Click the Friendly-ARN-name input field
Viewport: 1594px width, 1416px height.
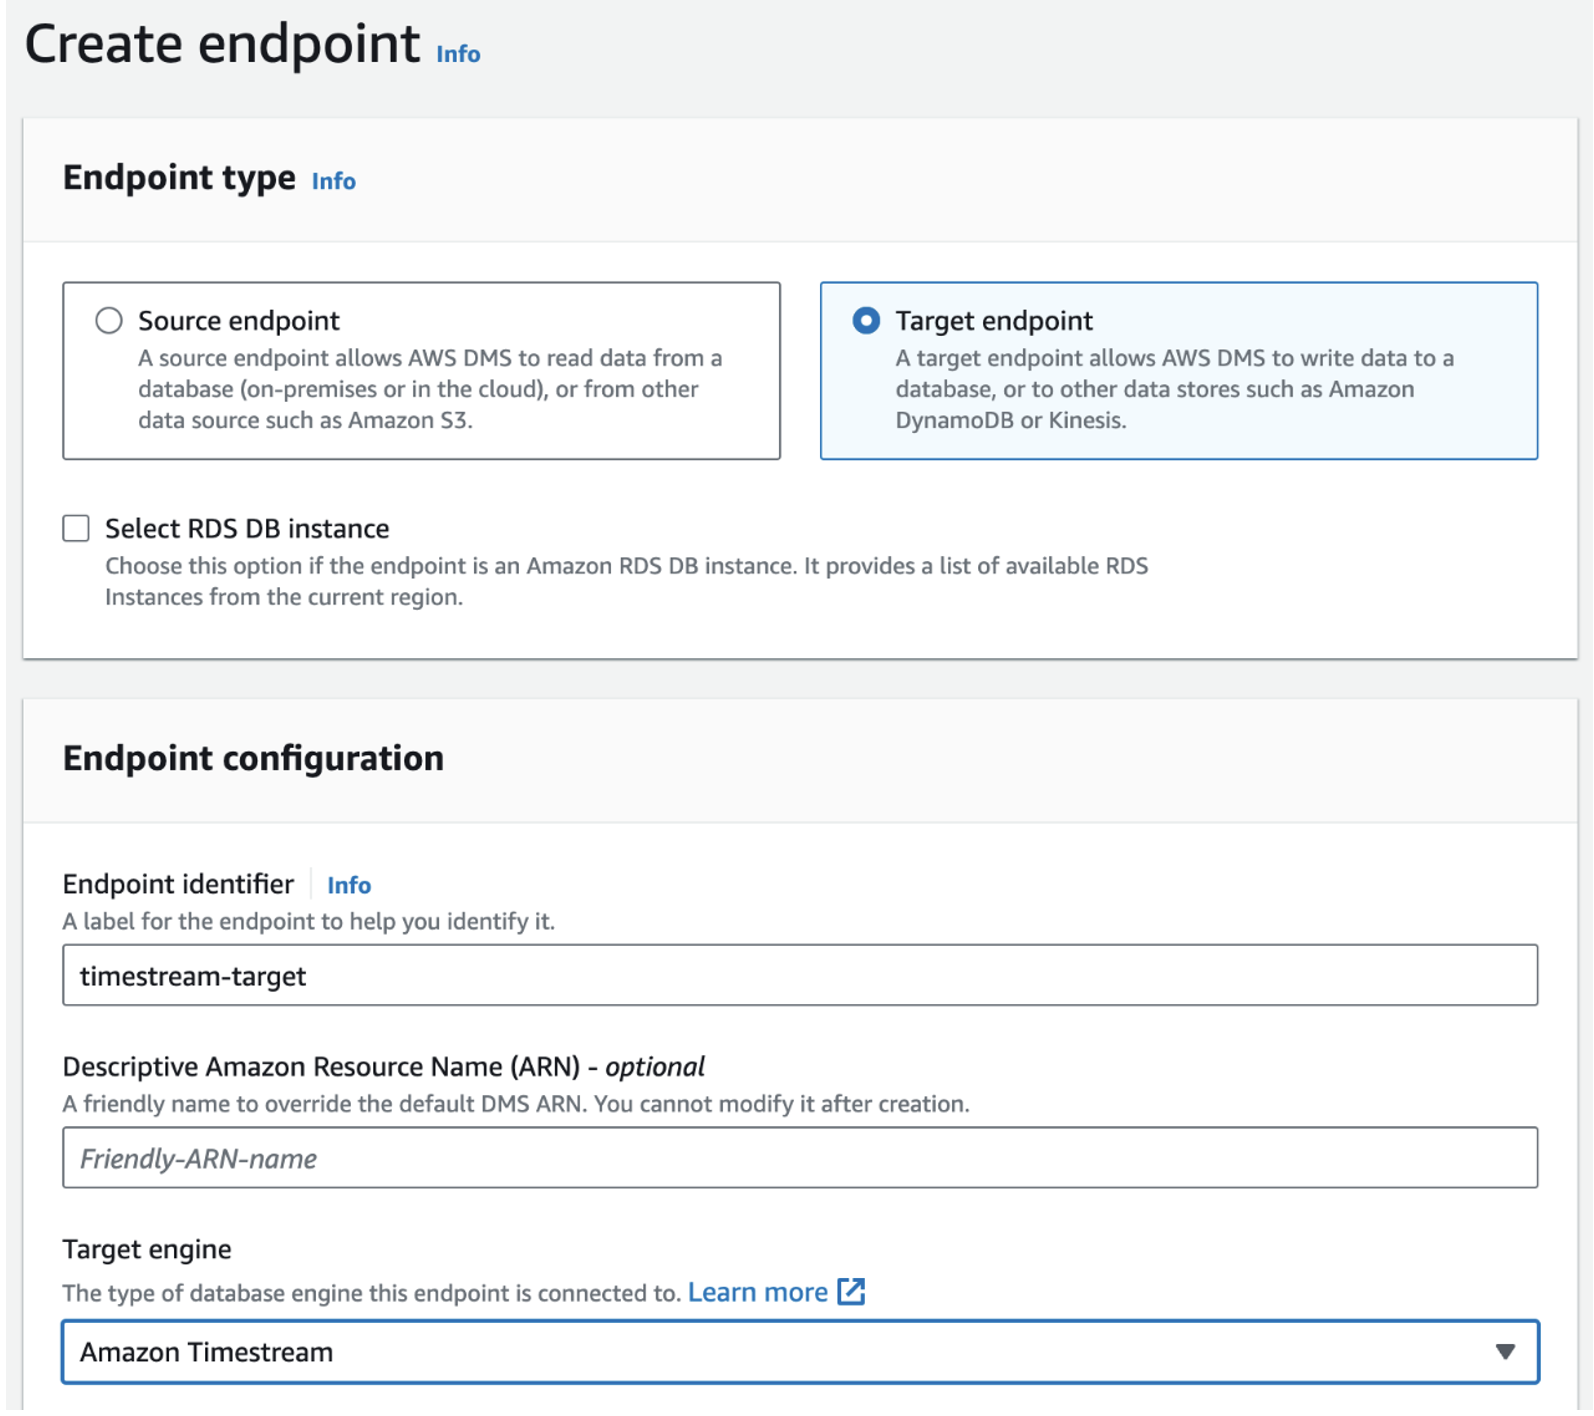point(800,1158)
